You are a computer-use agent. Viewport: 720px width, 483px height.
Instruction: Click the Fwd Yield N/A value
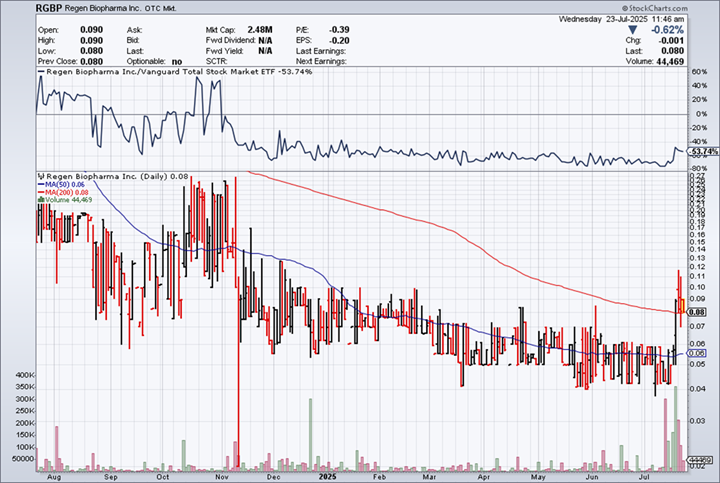pos(265,51)
